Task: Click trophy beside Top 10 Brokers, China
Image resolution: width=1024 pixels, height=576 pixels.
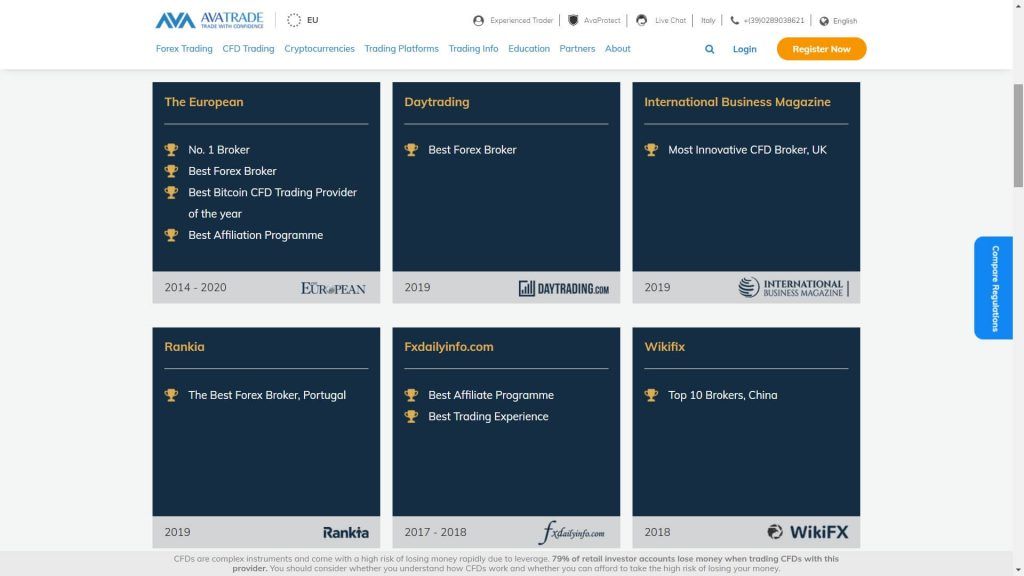Action: 651,395
